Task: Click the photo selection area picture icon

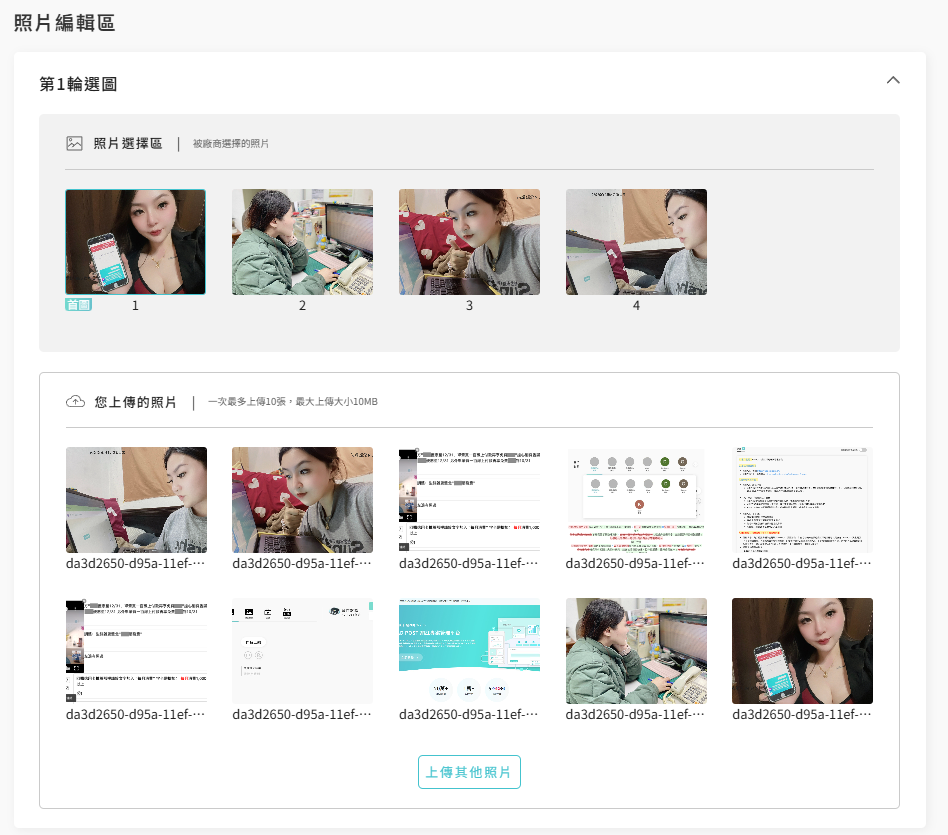Action: click(74, 143)
